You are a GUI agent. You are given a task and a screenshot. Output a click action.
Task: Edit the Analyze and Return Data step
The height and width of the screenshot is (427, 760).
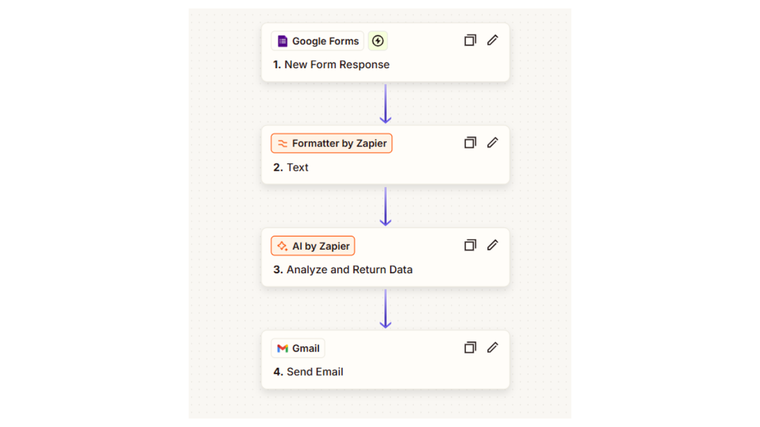tap(492, 245)
